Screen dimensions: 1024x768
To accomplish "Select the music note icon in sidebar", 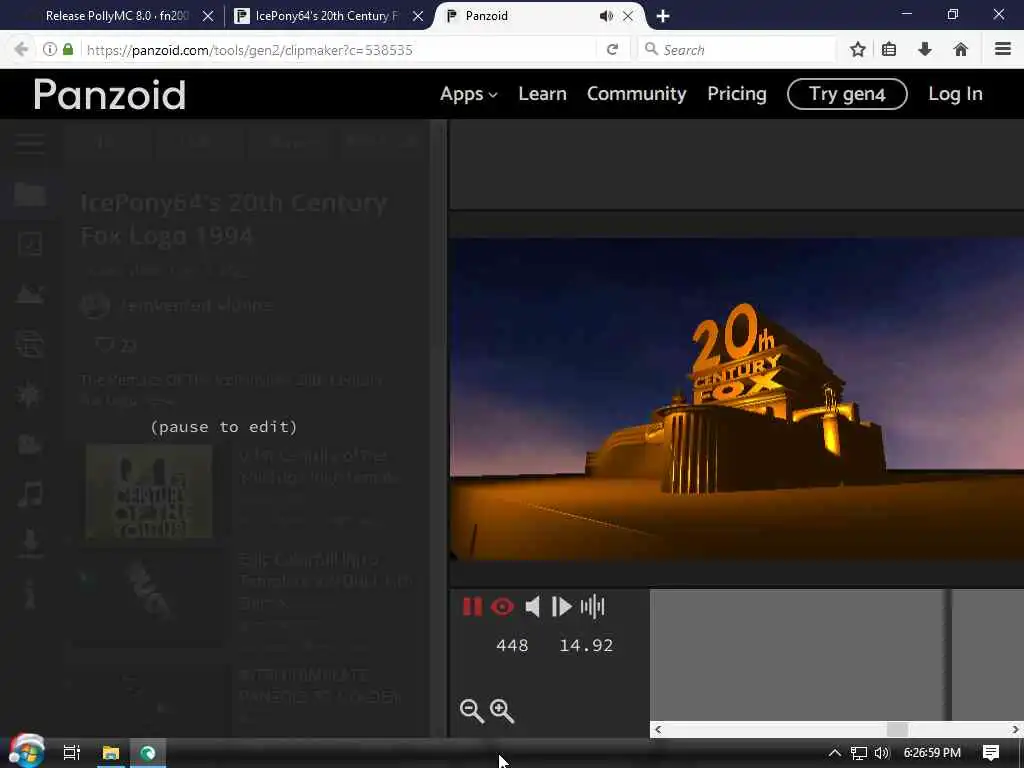I will click(30, 494).
